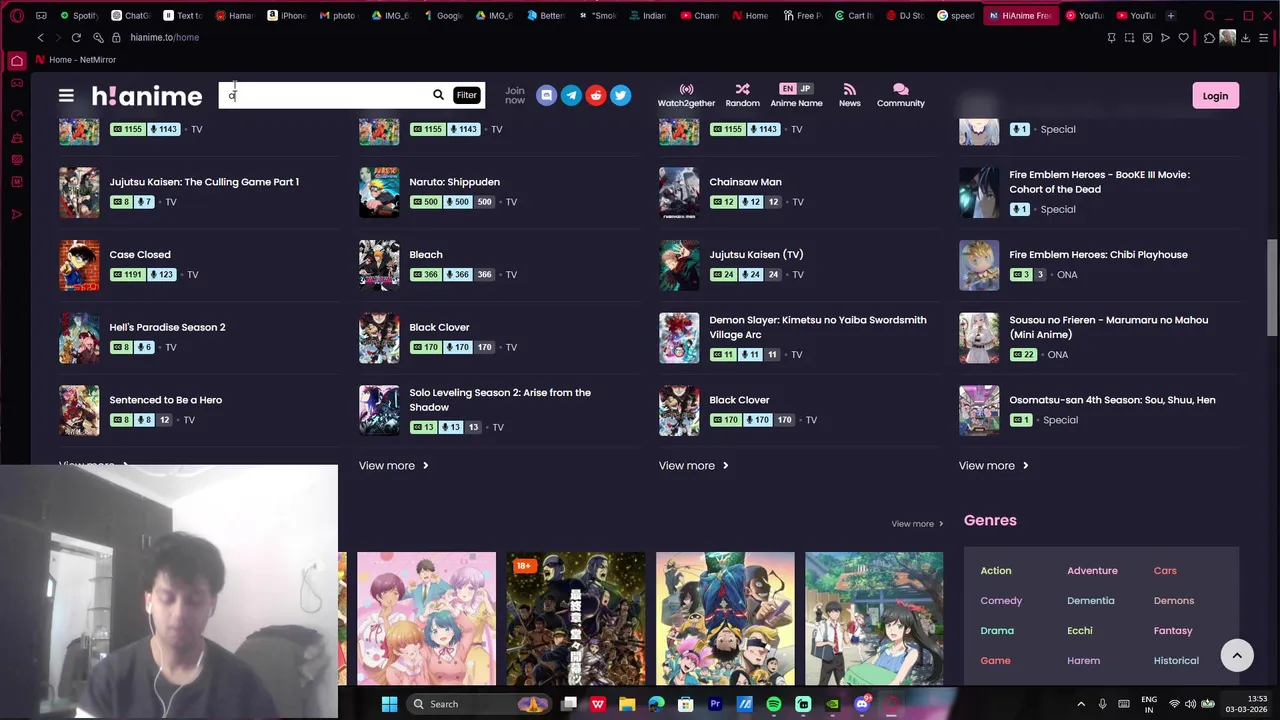
Task: Open Premiere Pro from the taskbar
Action: [x=715, y=704]
